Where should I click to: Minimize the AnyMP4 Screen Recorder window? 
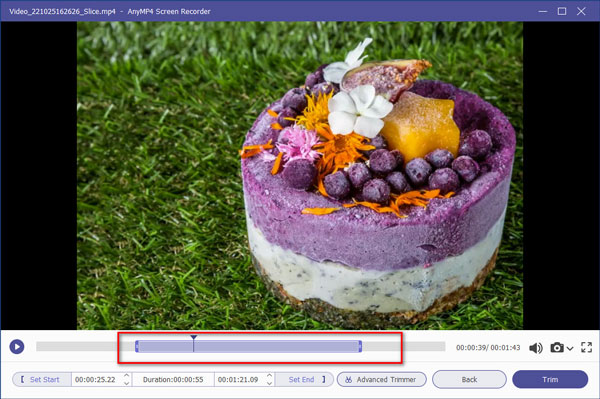tap(543, 11)
